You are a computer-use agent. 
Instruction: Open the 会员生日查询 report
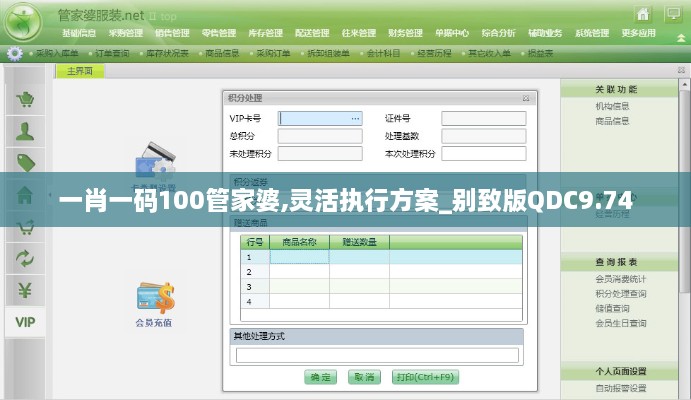click(x=620, y=323)
